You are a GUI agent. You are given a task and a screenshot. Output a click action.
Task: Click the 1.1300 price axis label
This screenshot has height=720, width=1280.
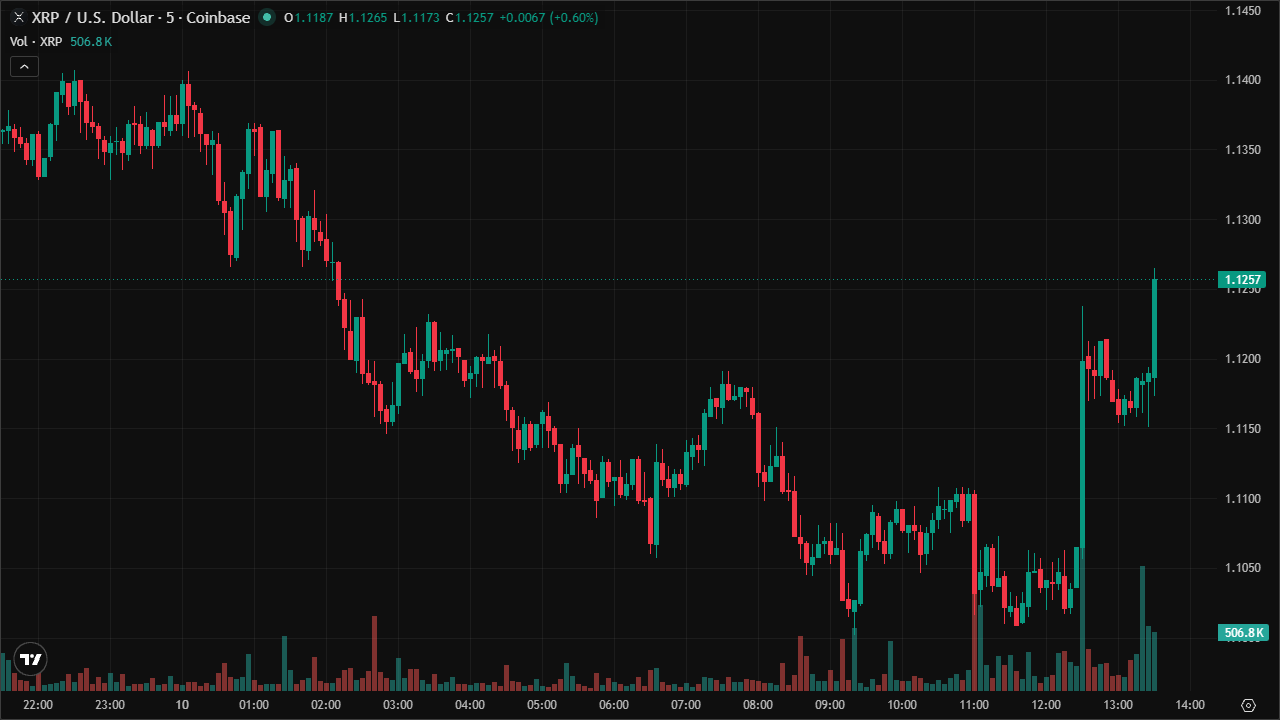tap(1243, 220)
